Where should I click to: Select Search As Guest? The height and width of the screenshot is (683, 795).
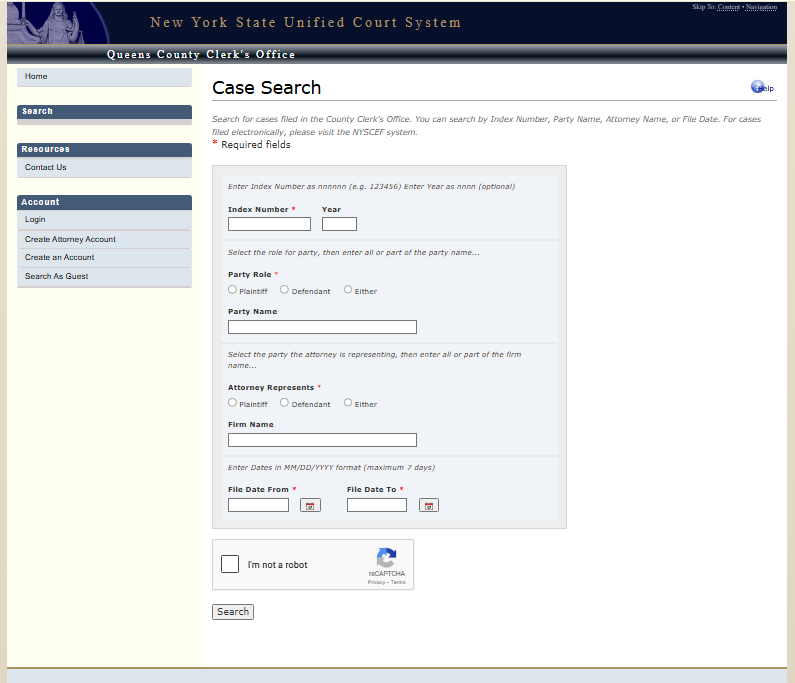click(56, 277)
